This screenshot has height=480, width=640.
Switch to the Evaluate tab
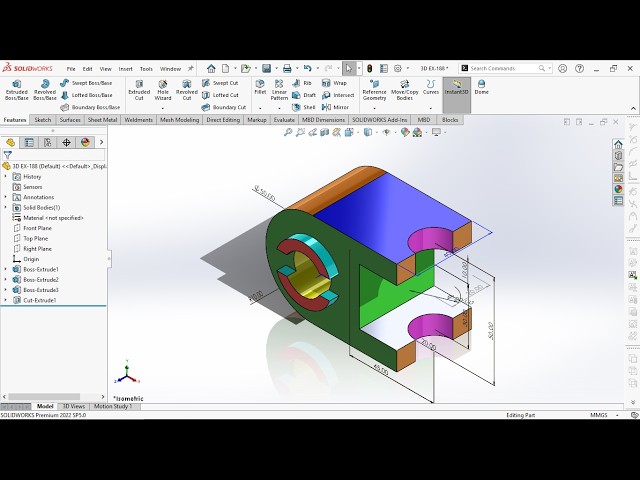point(284,120)
